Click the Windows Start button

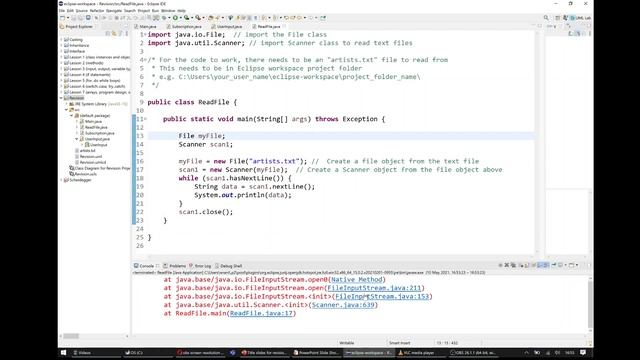click(64, 353)
